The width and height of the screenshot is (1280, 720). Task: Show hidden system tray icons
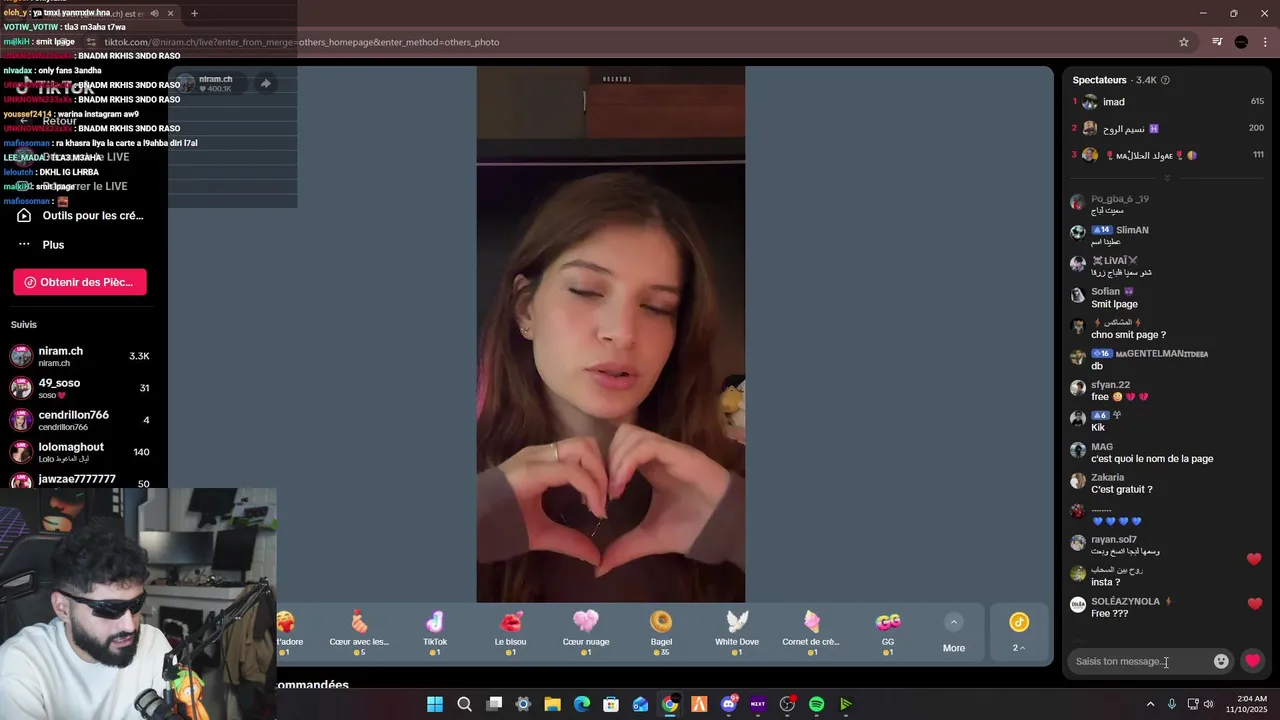pos(1150,704)
